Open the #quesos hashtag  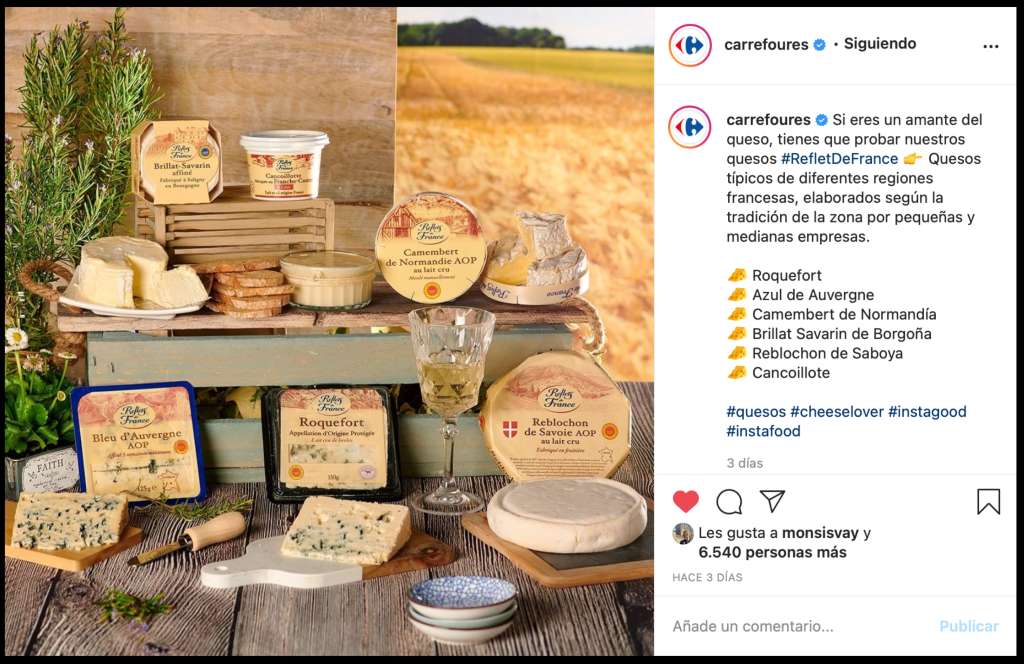coord(756,412)
